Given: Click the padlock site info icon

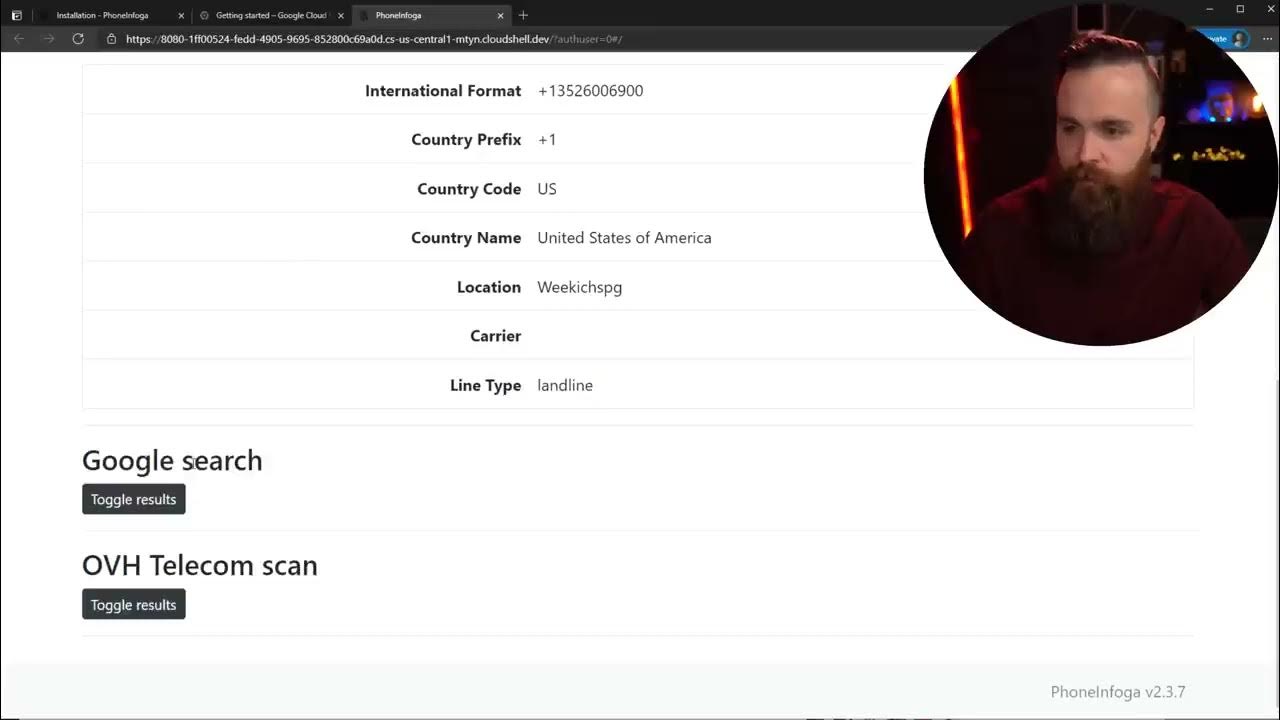Looking at the screenshot, I should (112, 39).
